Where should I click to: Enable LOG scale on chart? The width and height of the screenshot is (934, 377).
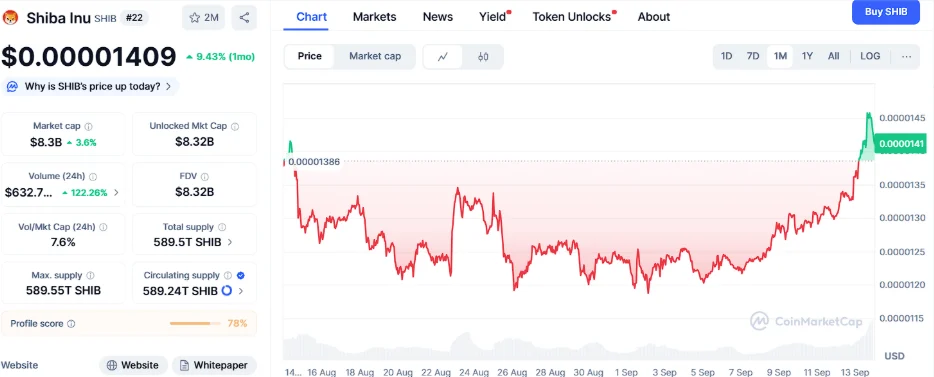pos(870,57)
